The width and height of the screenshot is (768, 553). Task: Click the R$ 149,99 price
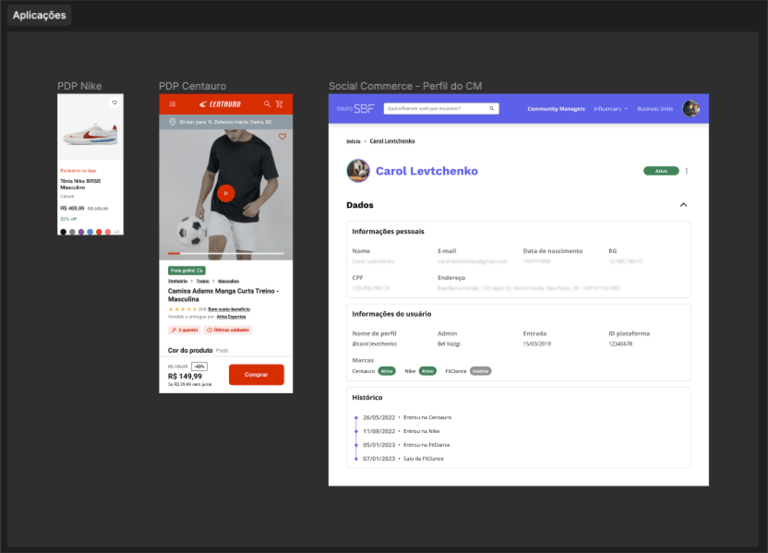tap(185, 376)
